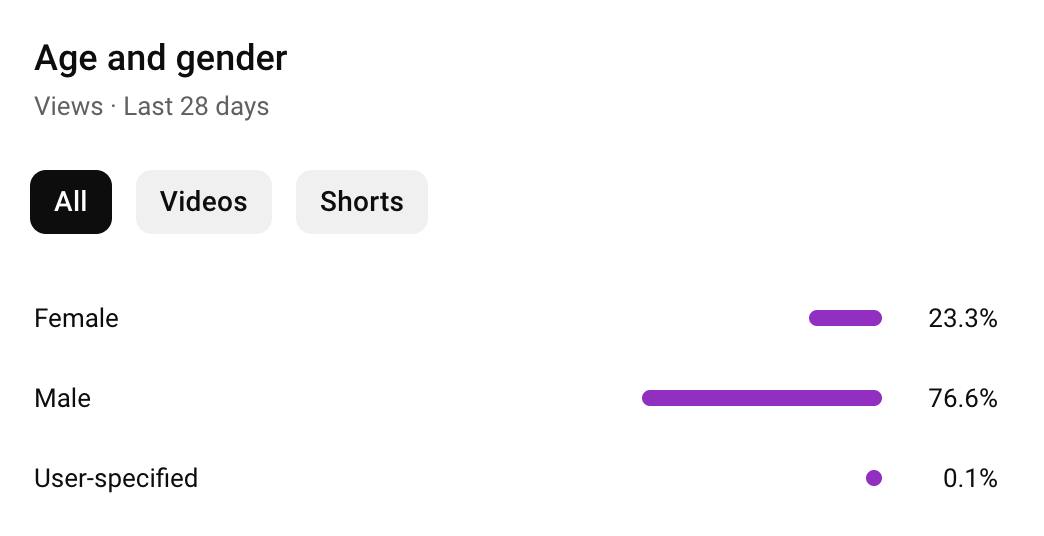Switch to the Shorts filter chip
Screen dimensions: 1044x536
point(362,202)
